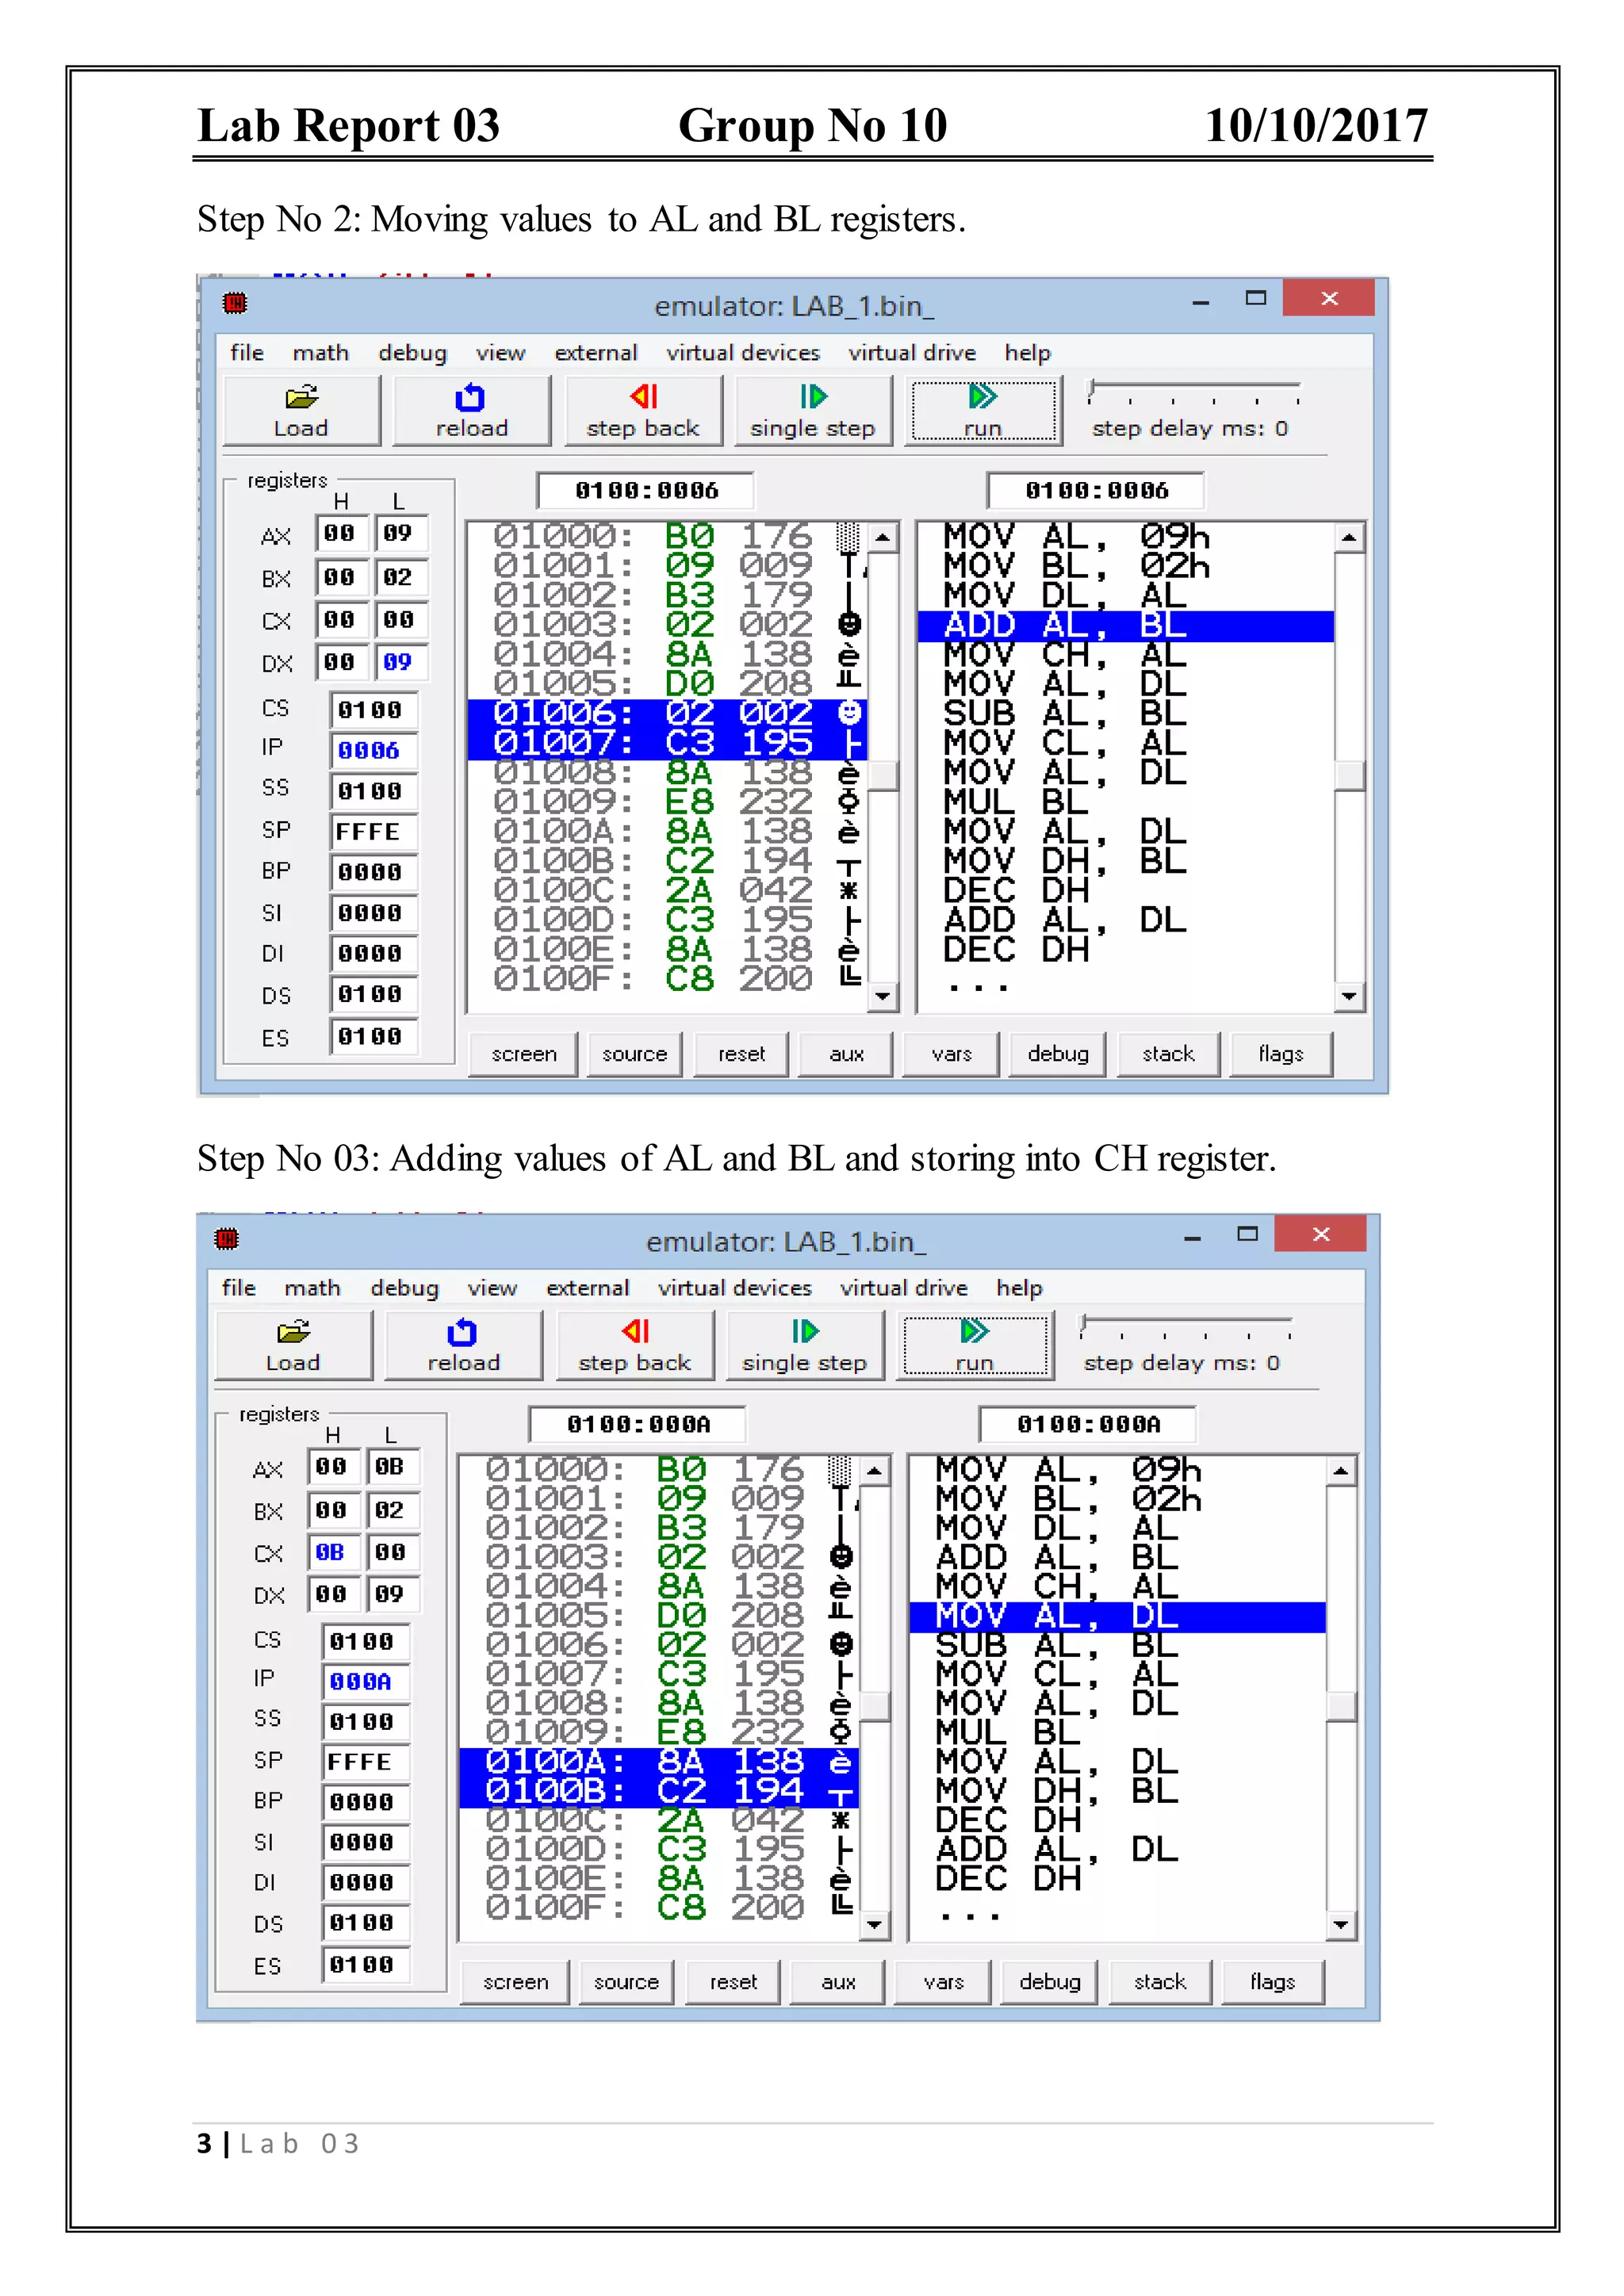Click vars button in bottom emulator window
This screenshot has height=2296, width=1624.
pos(943,1982)
